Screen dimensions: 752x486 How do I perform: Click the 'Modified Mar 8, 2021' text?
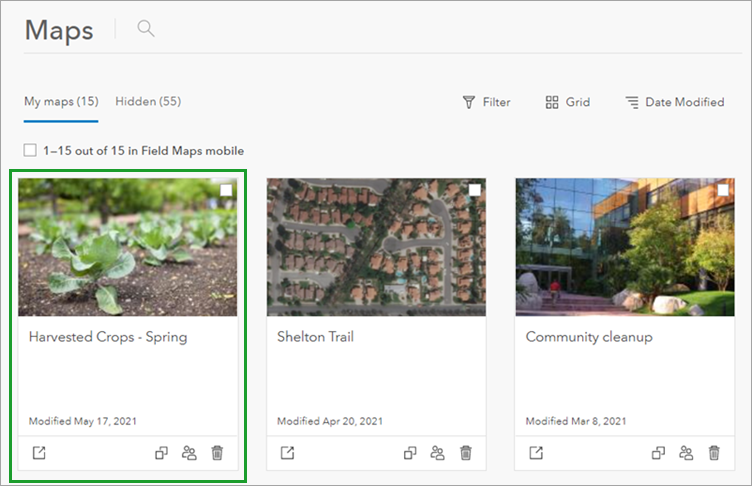click(x=576, y=421)
